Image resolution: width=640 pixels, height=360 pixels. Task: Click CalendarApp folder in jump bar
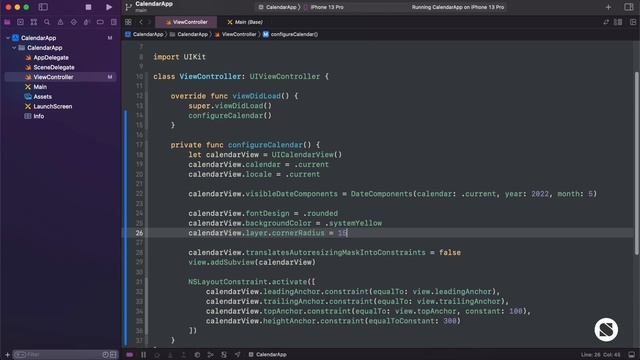189,34
